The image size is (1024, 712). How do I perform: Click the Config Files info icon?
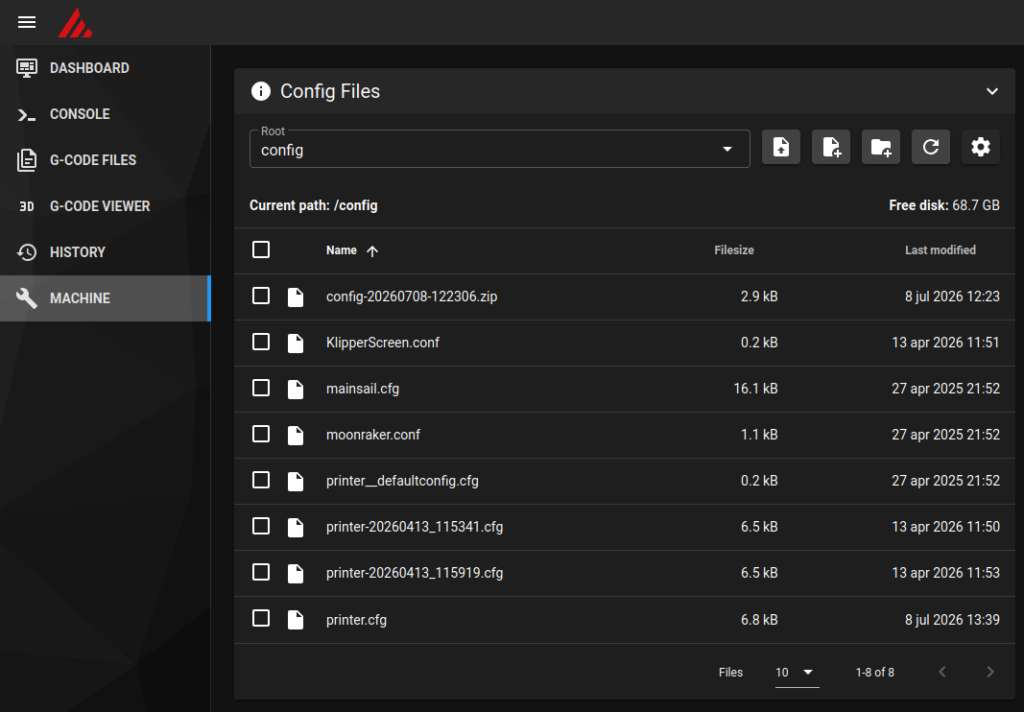pos(261,91)
